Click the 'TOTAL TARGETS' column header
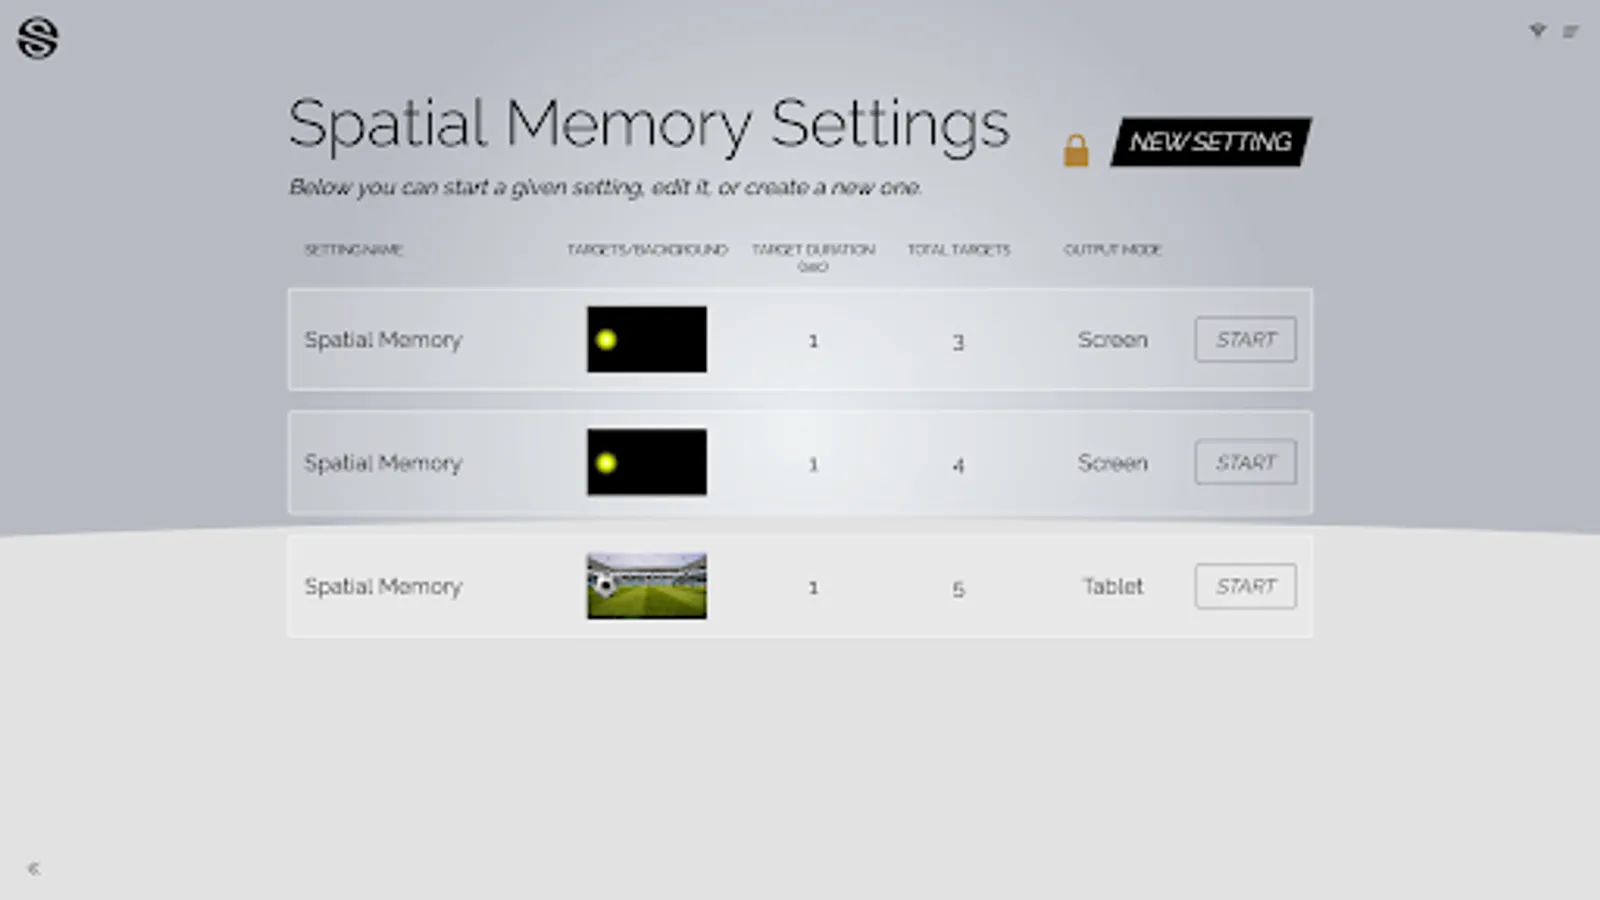The image size is (1600, 900). click(959, 250)
